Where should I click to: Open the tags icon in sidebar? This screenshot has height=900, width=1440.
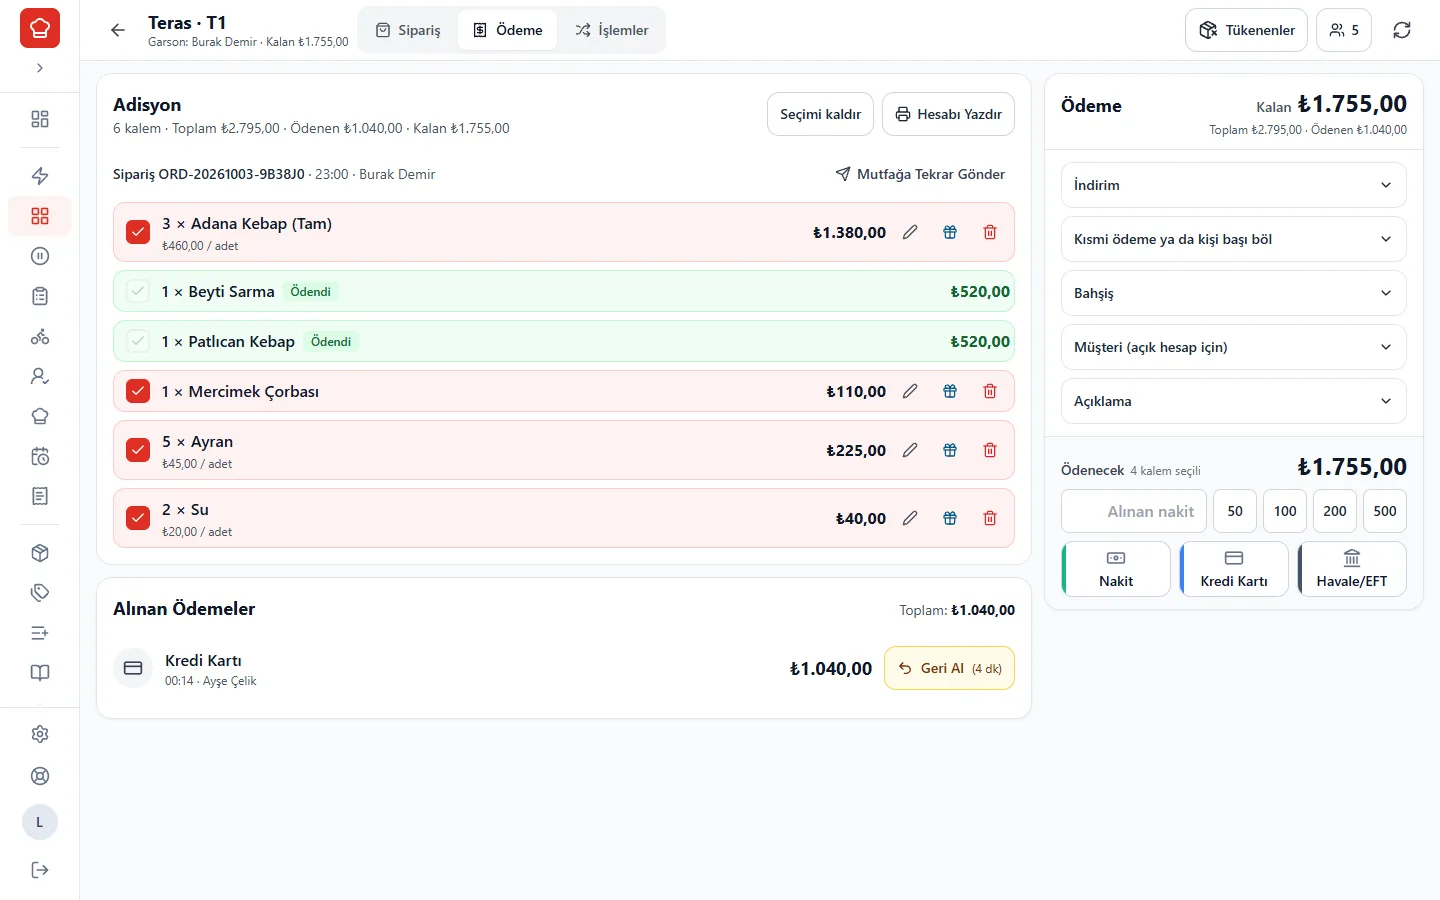[x=40, y=593]
